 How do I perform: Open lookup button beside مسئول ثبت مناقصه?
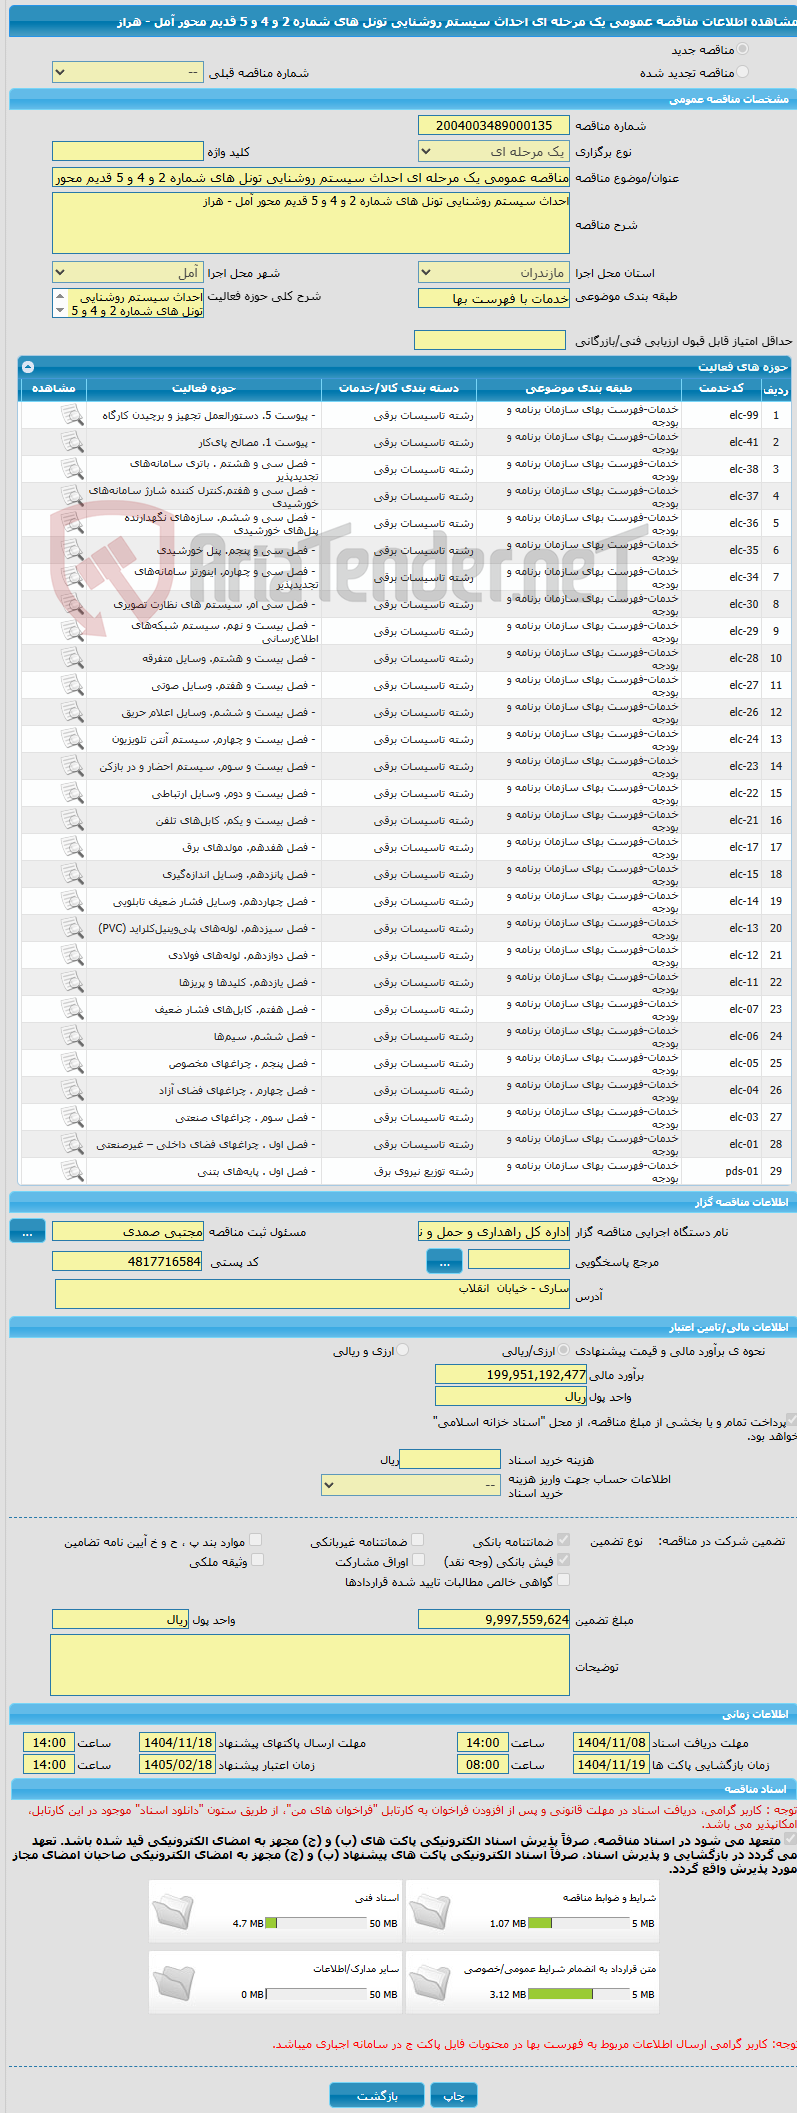(x=27, y=1232)
